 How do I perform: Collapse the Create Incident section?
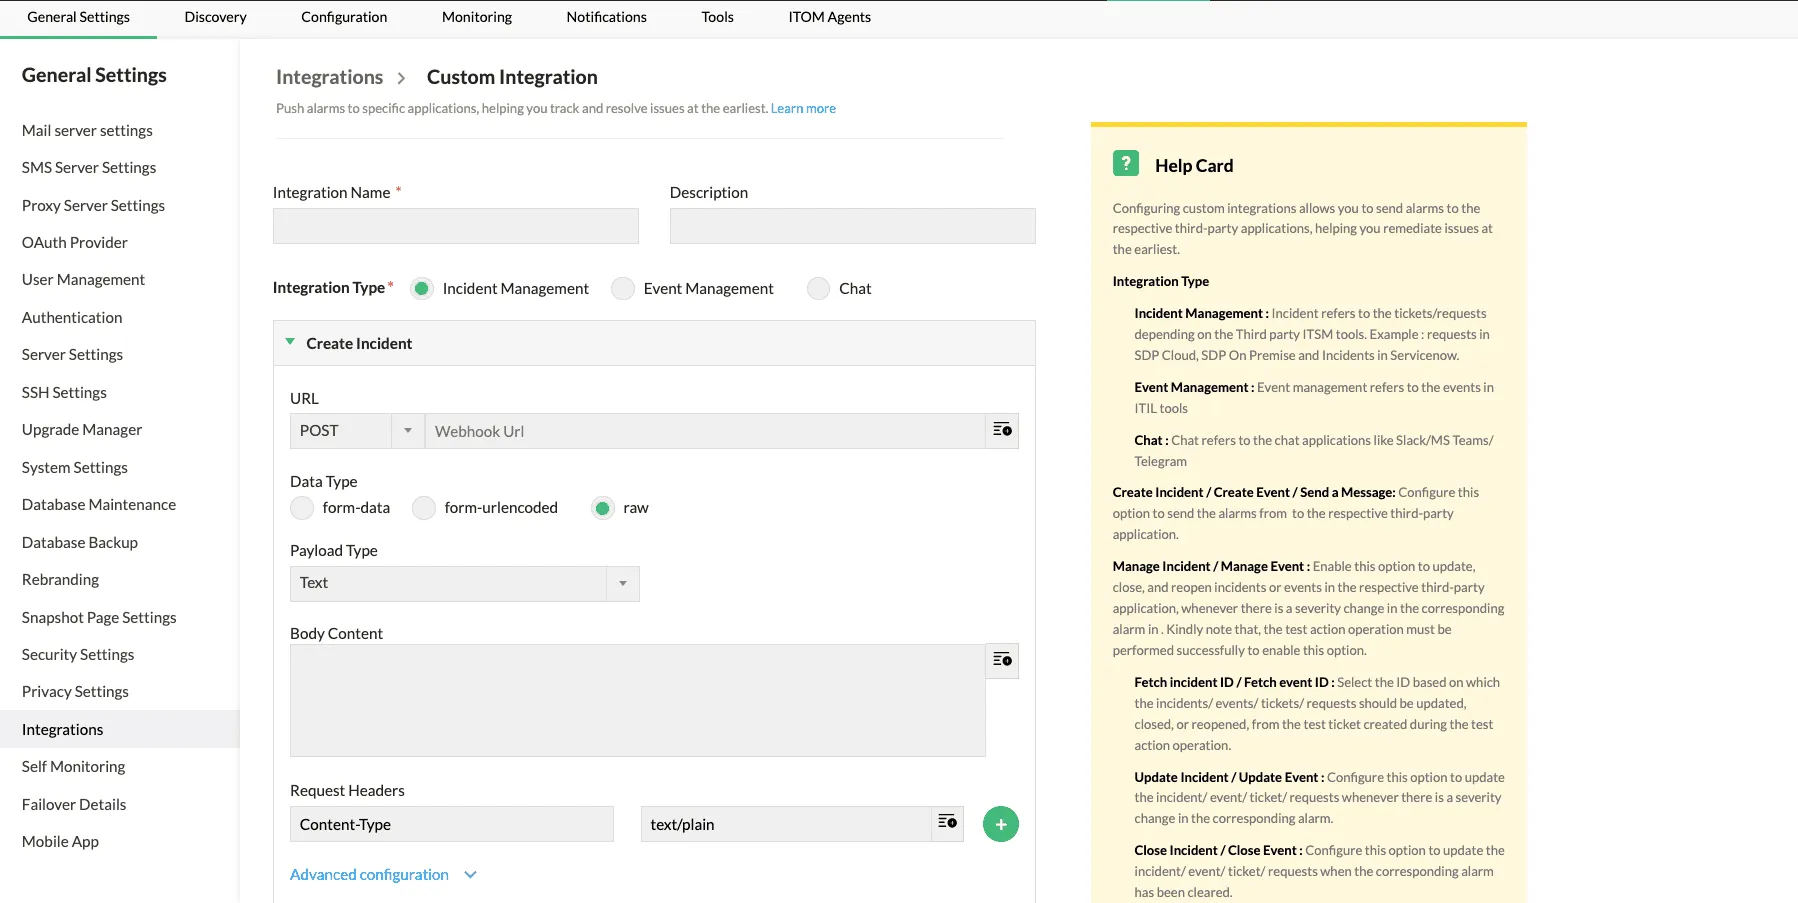click(x=290, y=343)
